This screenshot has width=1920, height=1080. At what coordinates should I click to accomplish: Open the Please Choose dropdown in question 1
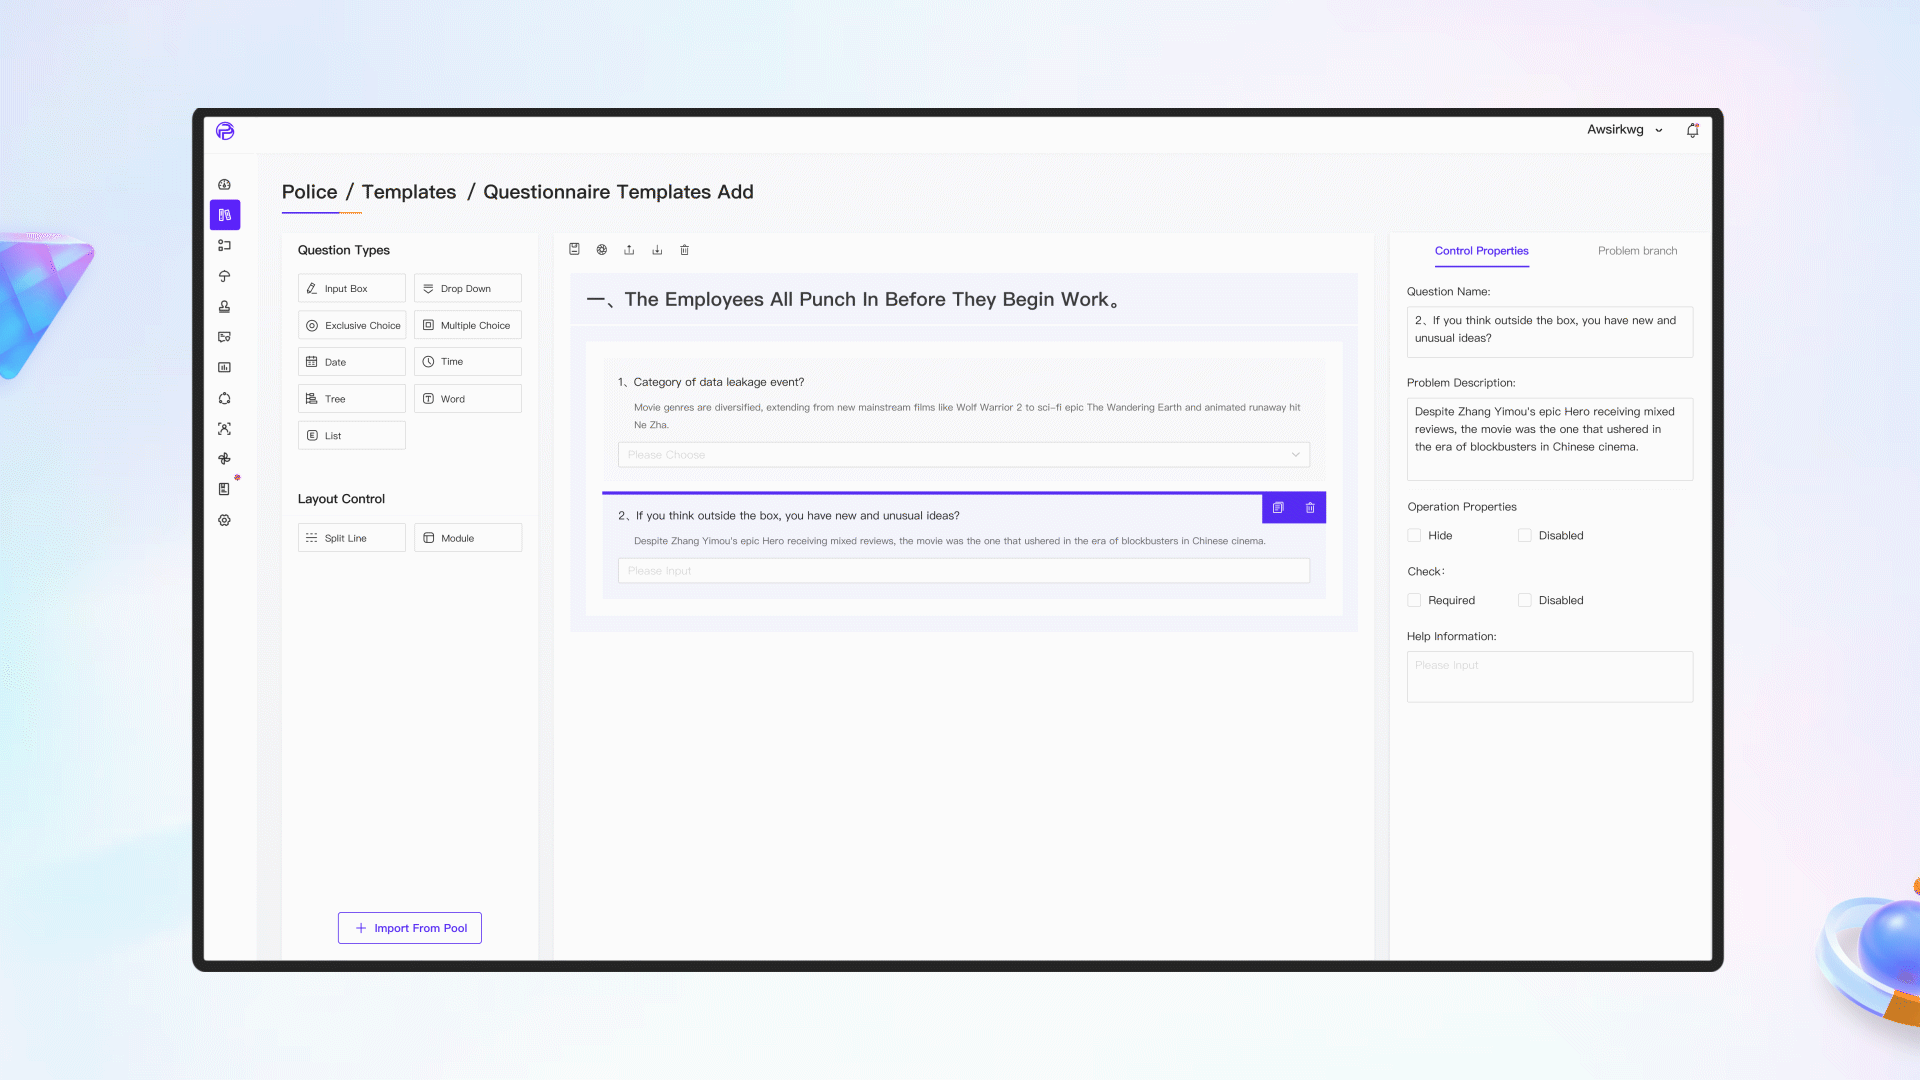click(963, 455)
